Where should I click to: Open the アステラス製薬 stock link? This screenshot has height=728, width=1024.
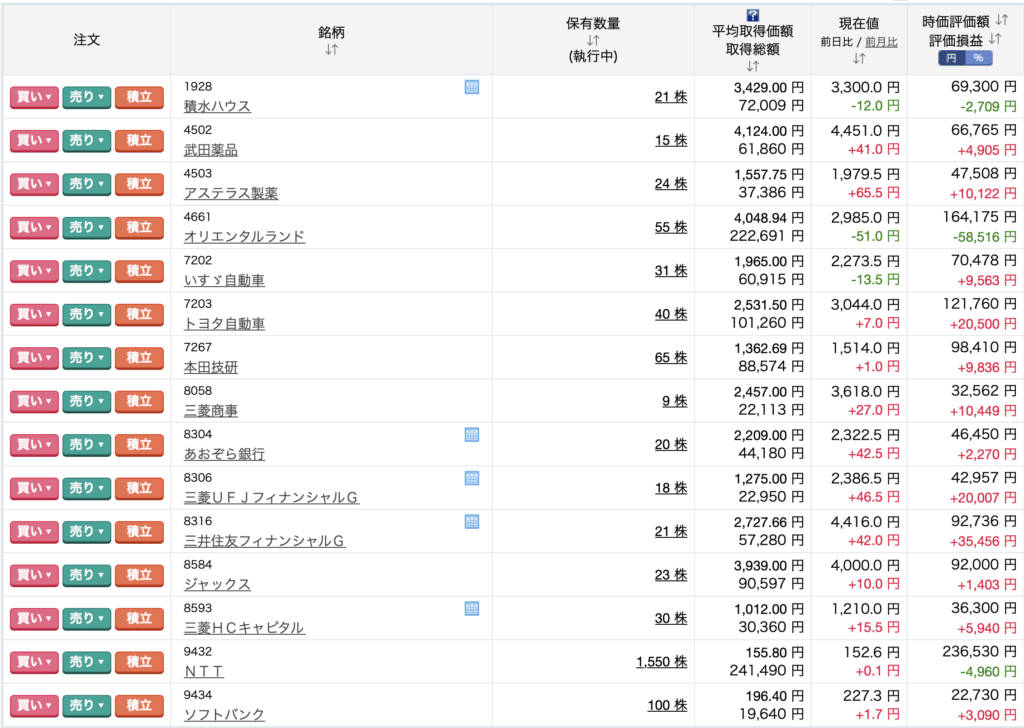point(231,193)
